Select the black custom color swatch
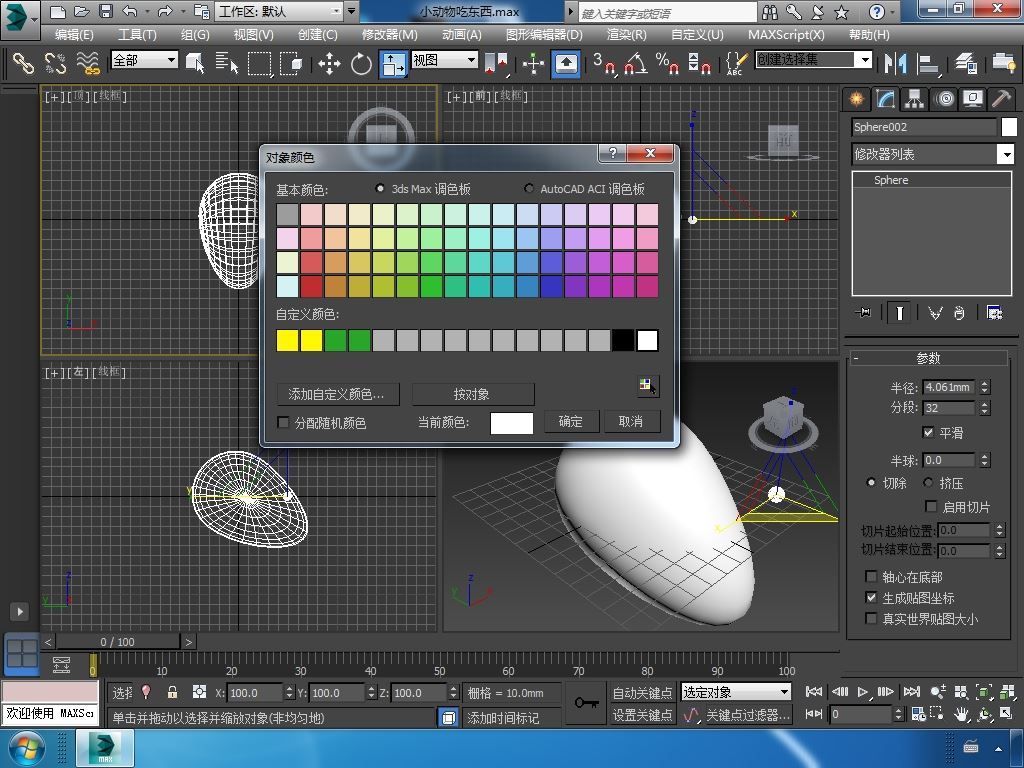Screen dimensions: 1024x768 623,340
